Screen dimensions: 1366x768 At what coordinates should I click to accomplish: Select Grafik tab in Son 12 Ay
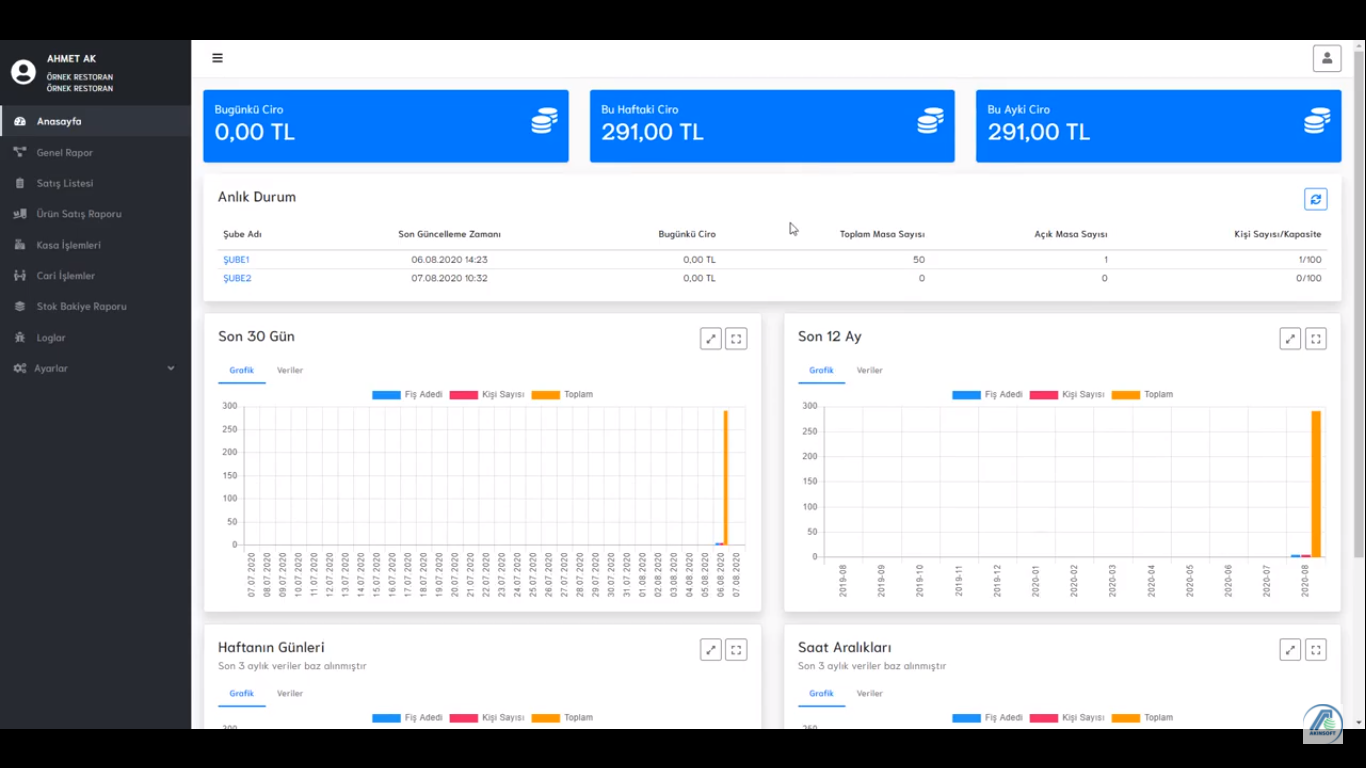pyautogui.click(x=821, y=370)
